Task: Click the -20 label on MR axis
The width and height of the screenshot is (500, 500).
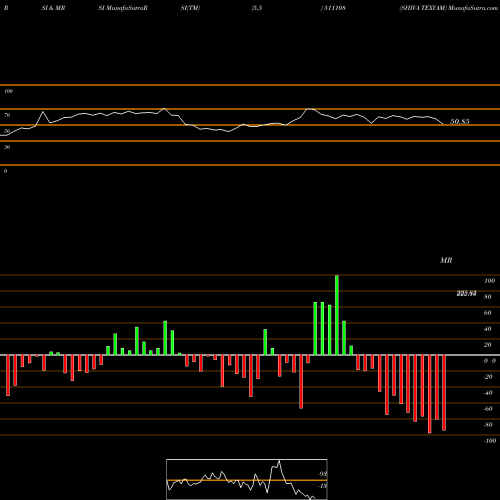Action: (488, 377)
